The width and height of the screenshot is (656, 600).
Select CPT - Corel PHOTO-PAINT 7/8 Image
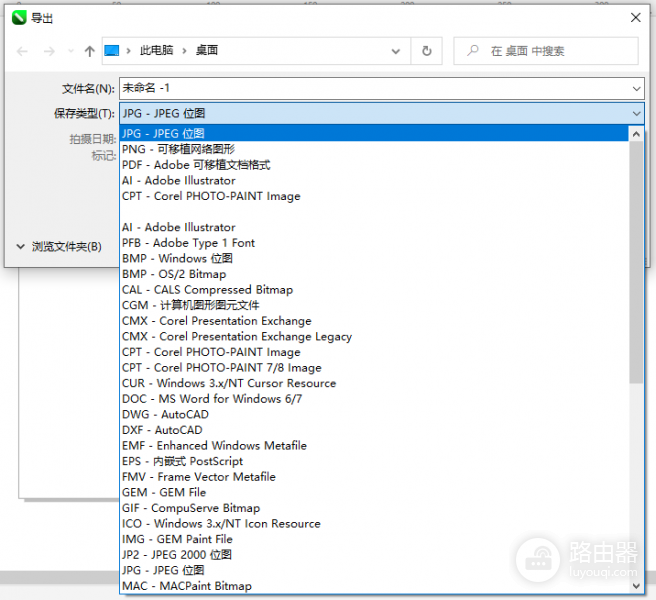point(374,367)
